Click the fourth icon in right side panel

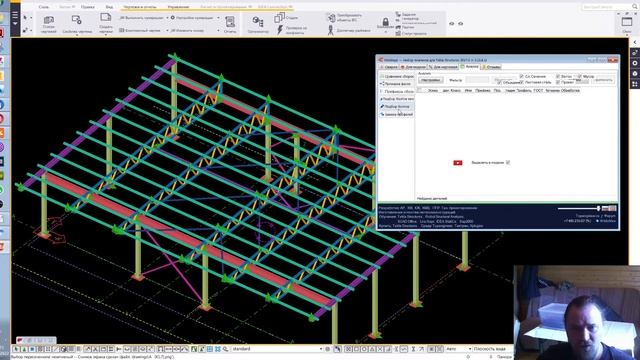[x=635, y=84]
